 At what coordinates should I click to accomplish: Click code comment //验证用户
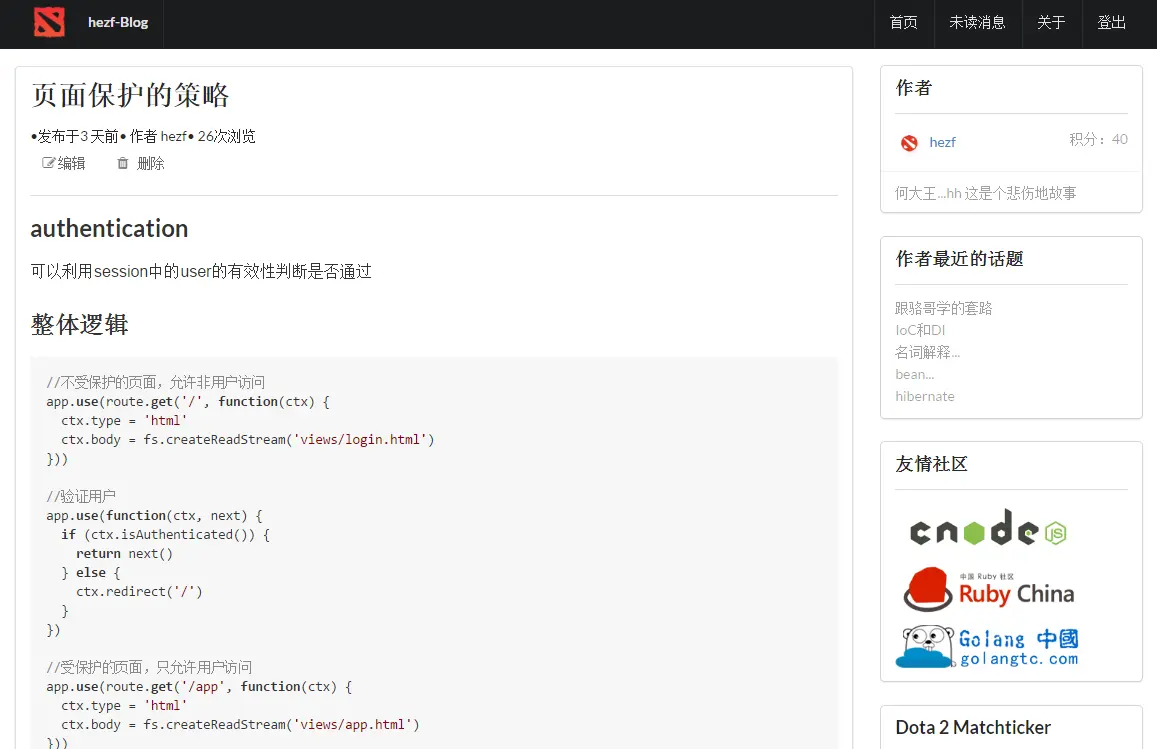click(x=81, y=497)
